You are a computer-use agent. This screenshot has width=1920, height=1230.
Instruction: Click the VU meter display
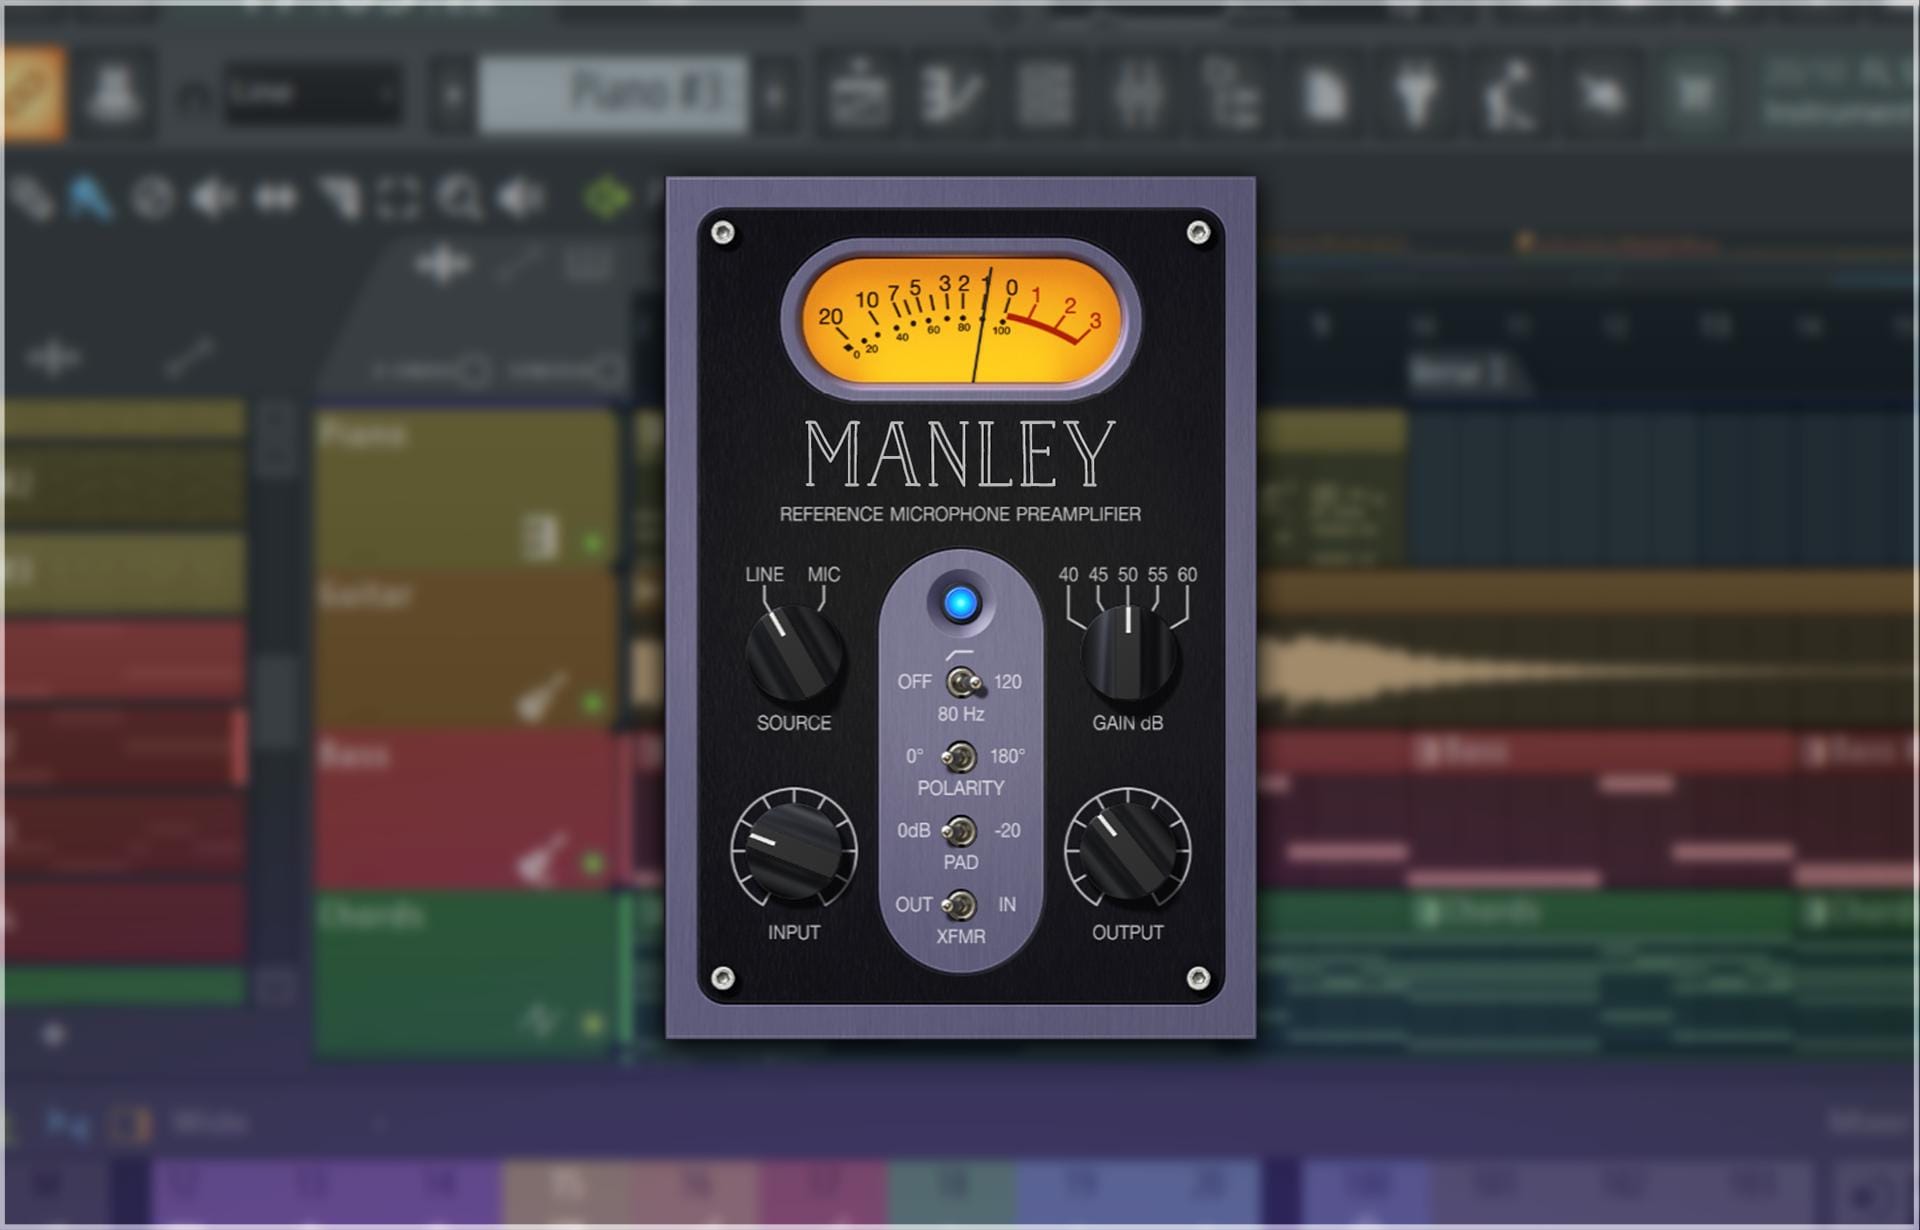(960, 320)
